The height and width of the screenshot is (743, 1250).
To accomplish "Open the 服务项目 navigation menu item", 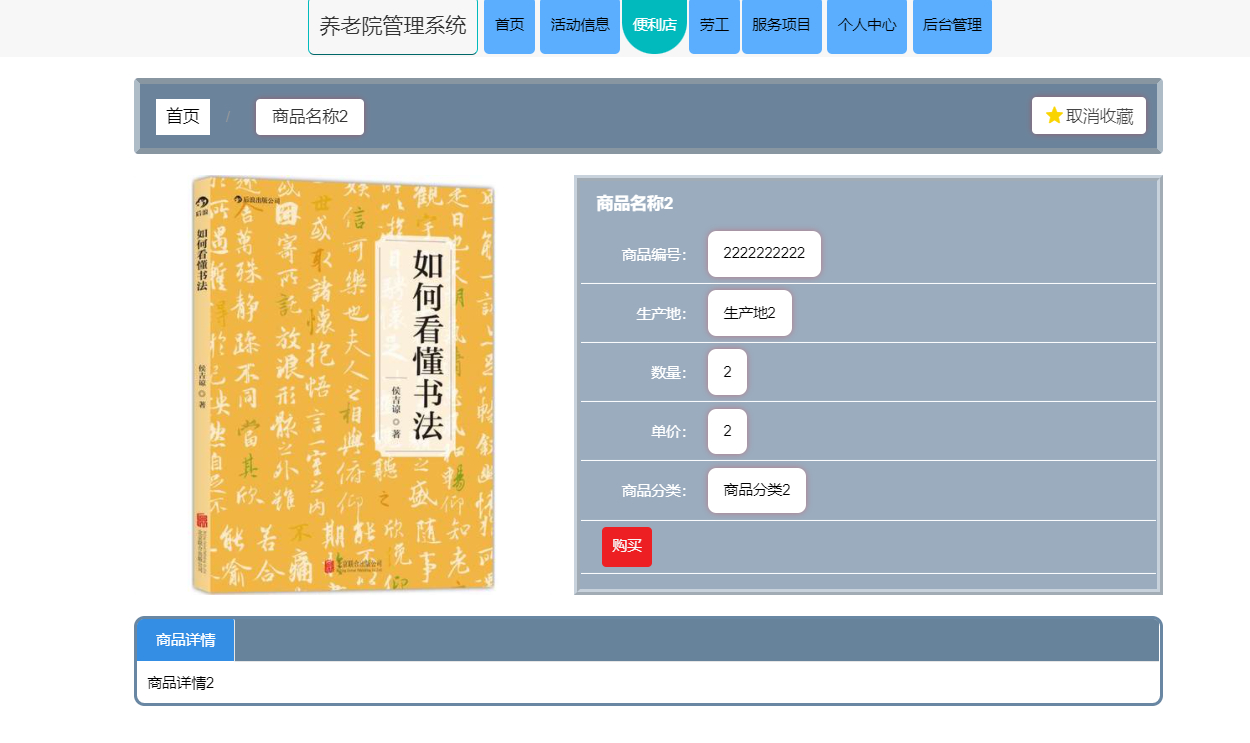I will click(781, 27).
